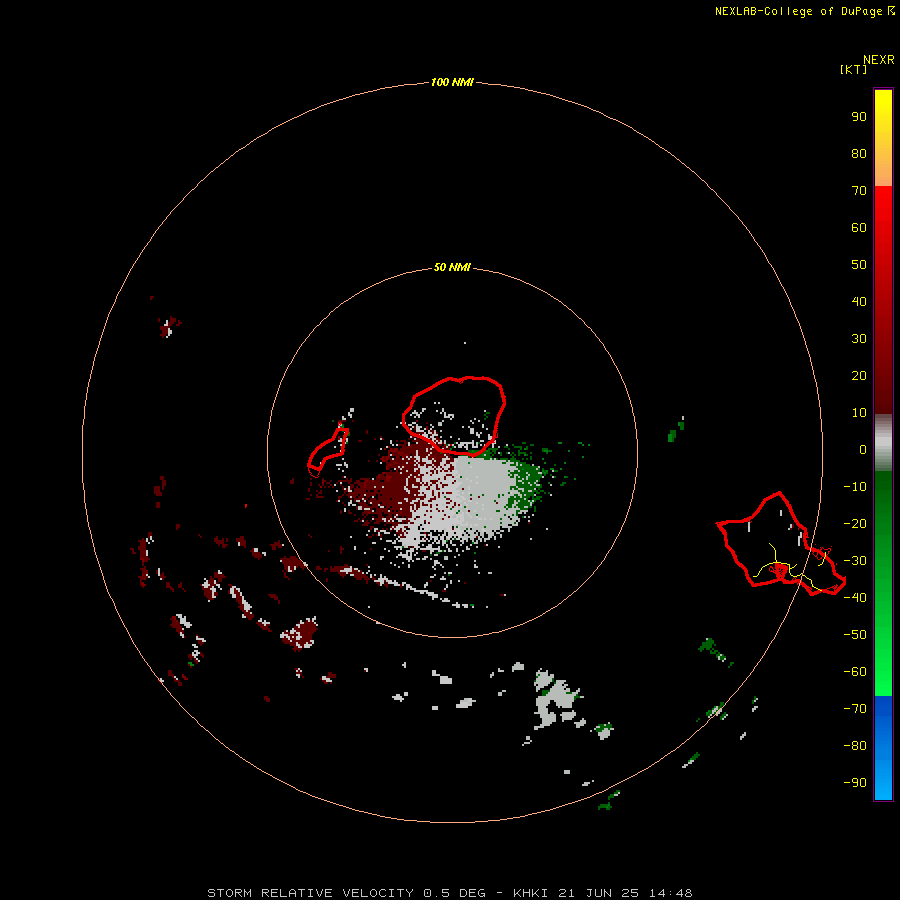Click the -70 value on the velocity scale
Screen dimensions: 900x900
click(855, 708)
